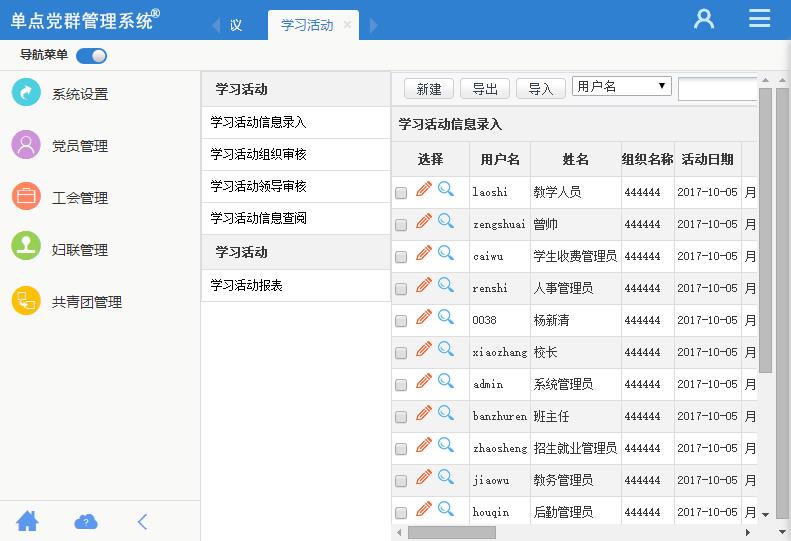The width and height of the screenshot is (791, 541).
Task: View laoshi row details with magnifier
Action: (x=446, y=189)
